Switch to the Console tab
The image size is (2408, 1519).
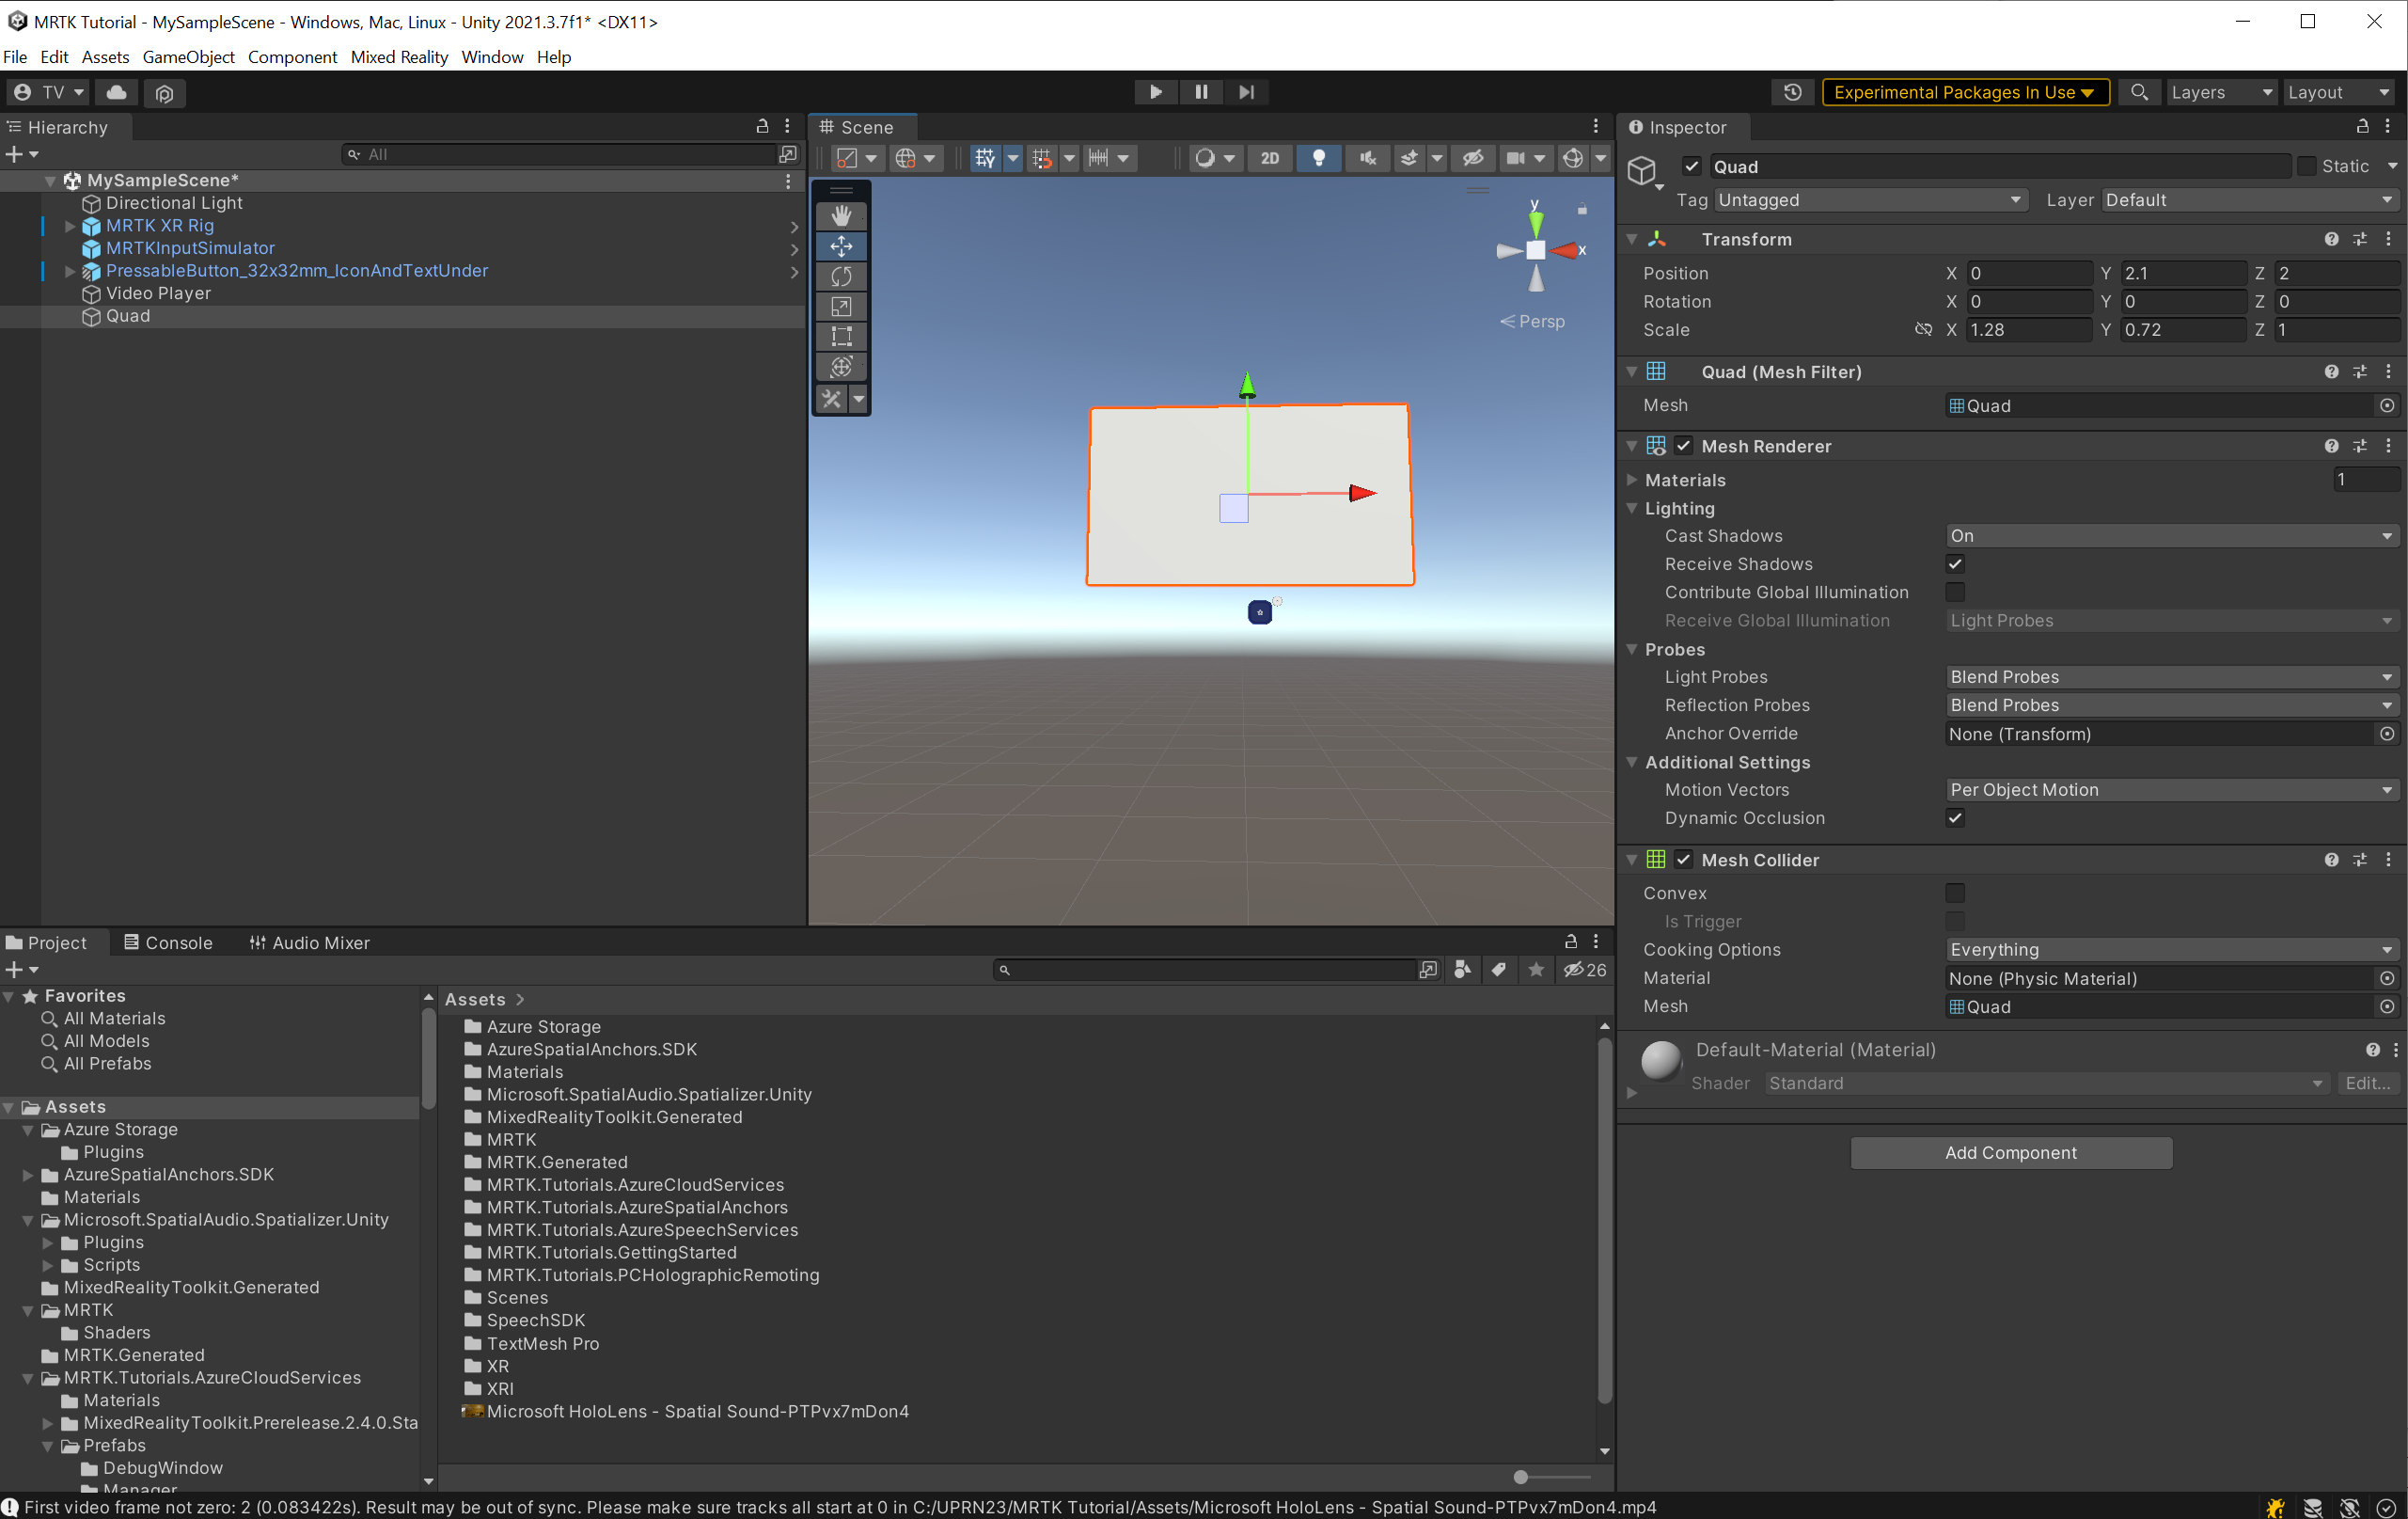tap(168, 943)
